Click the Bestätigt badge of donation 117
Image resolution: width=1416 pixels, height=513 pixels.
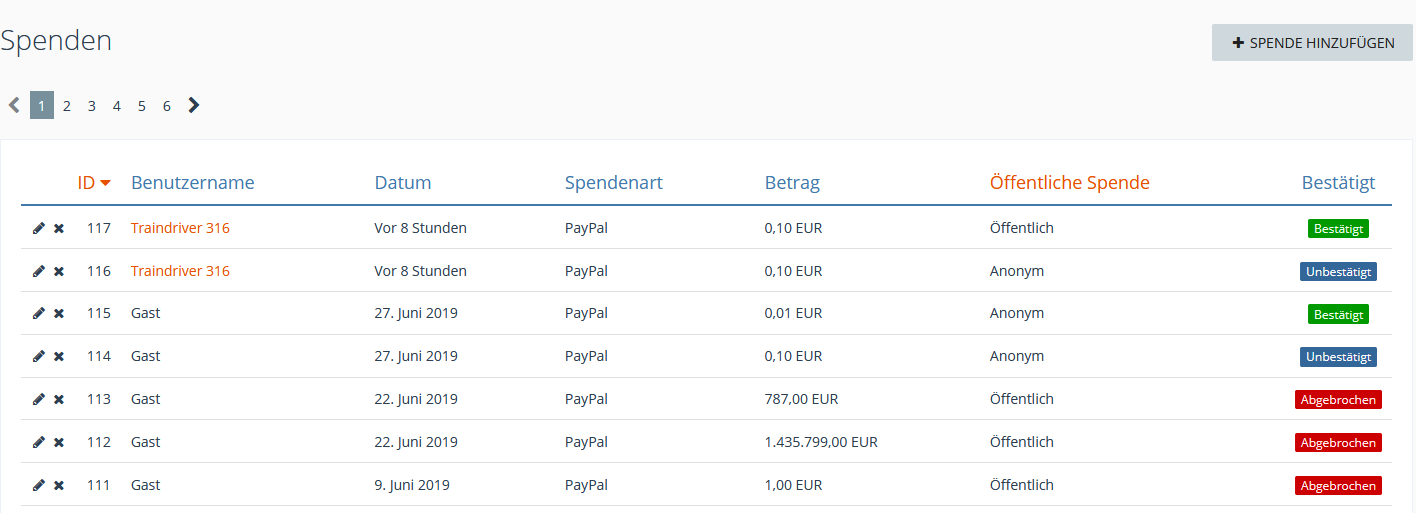(1338, 229)
